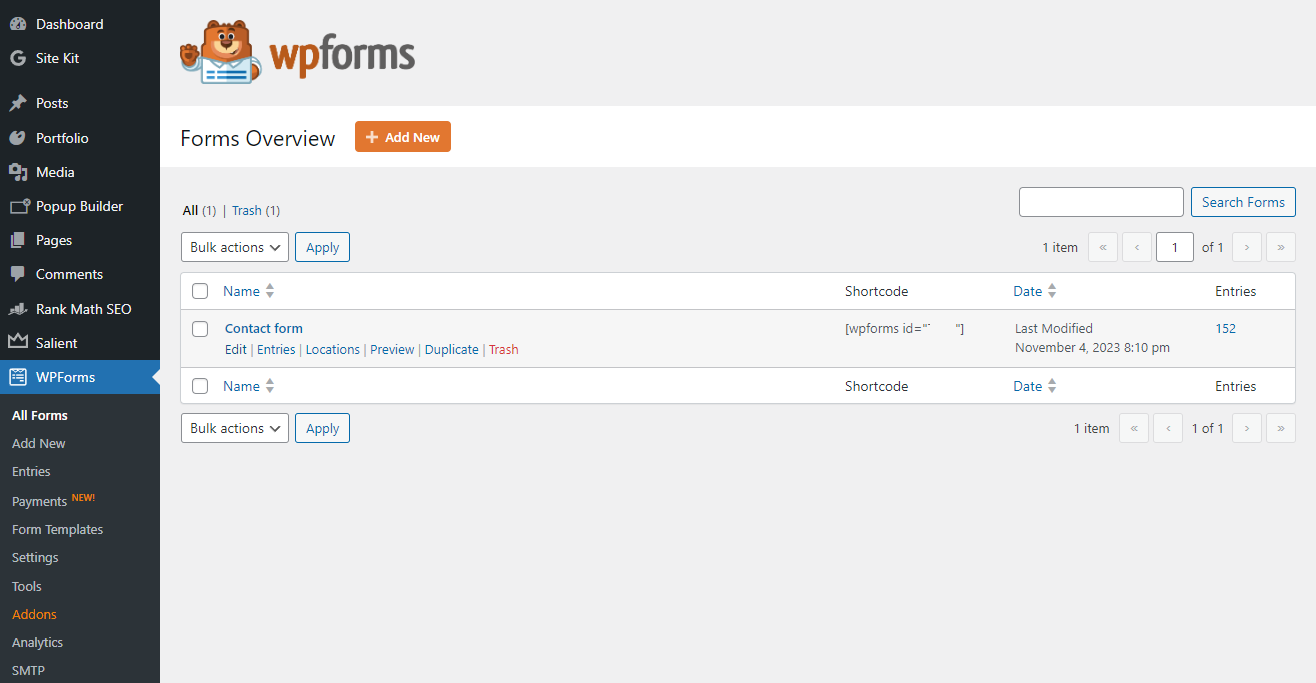Image resolution: width=1316 pixels, height=683 pixels.
Task: Click the Portfolio icon in sidebar
Action: (x=18, y=138)
